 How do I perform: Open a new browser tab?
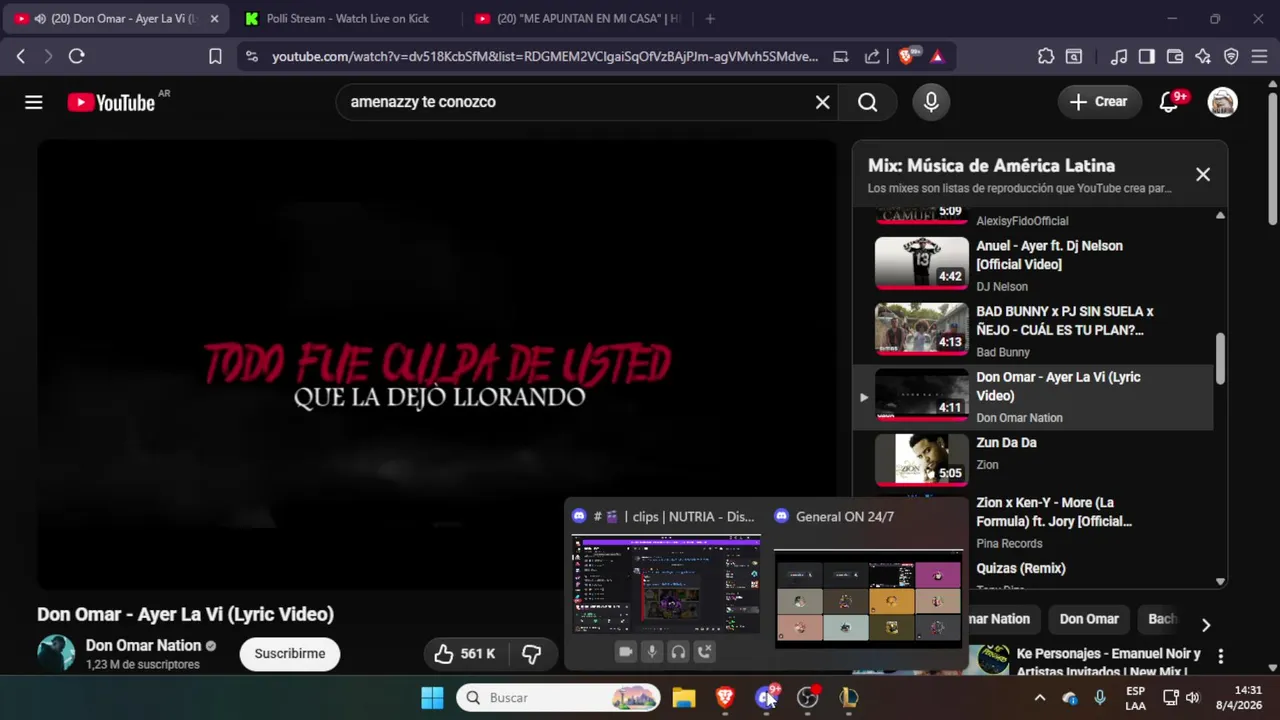(x=710, y=19)
